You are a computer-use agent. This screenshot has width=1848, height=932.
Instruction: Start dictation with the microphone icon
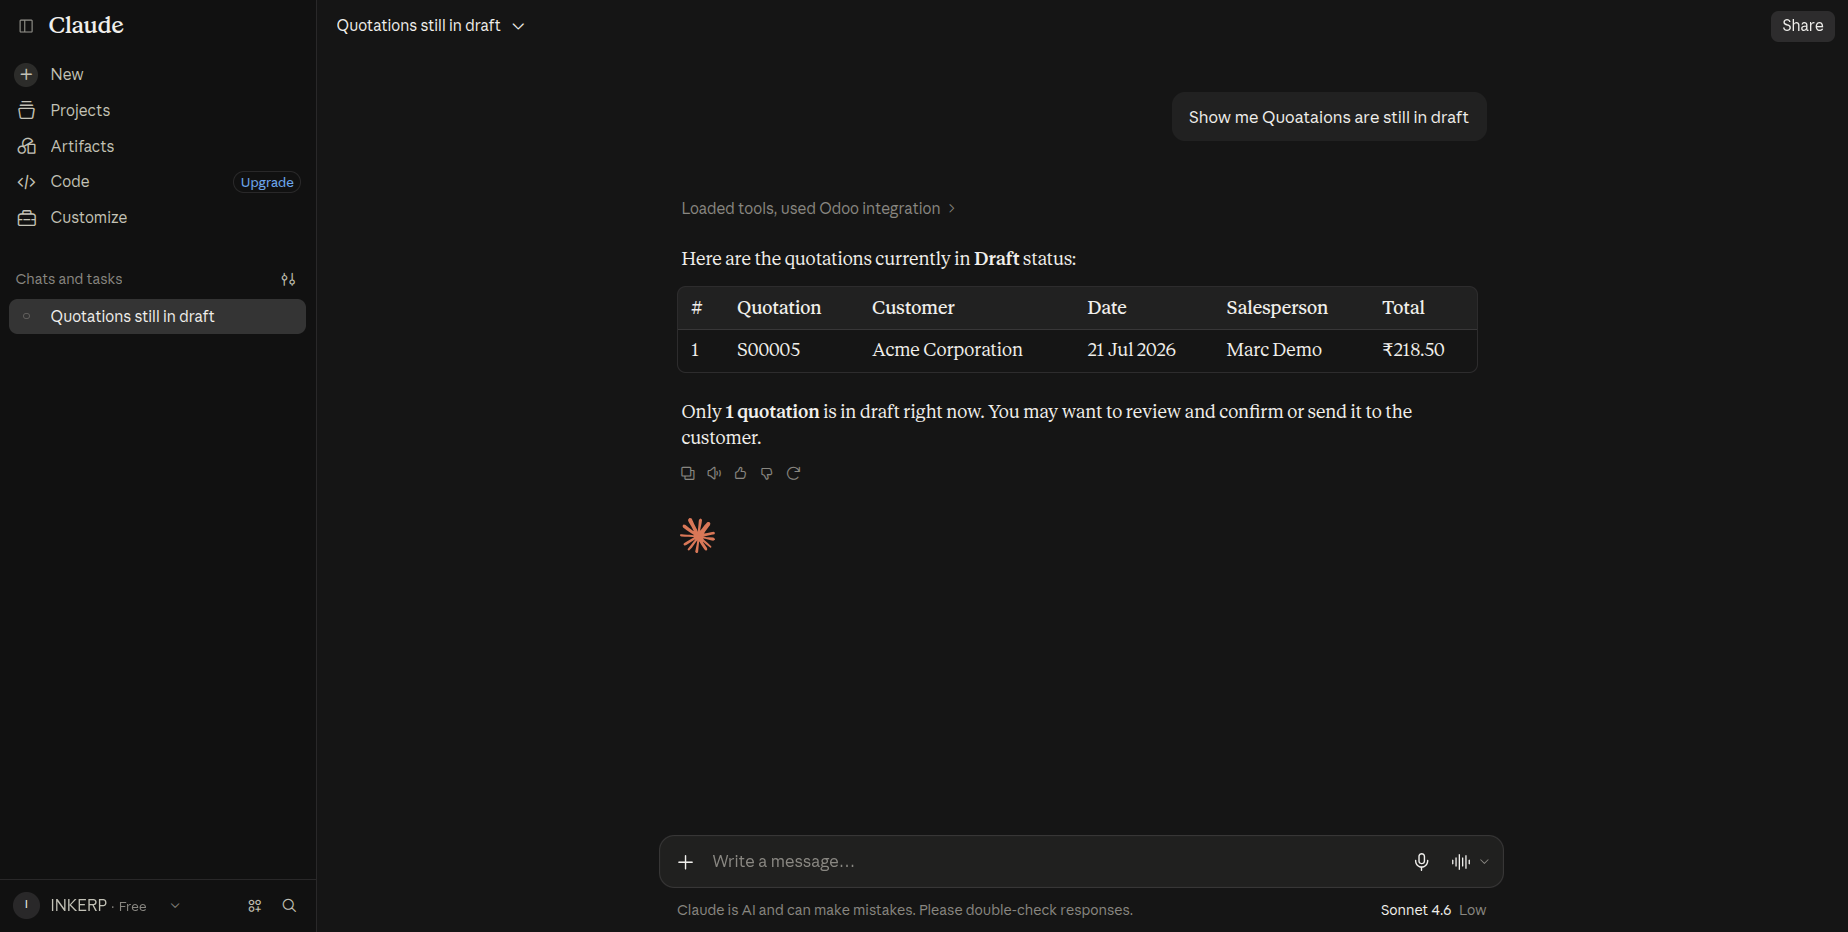tap(1421, 862)
